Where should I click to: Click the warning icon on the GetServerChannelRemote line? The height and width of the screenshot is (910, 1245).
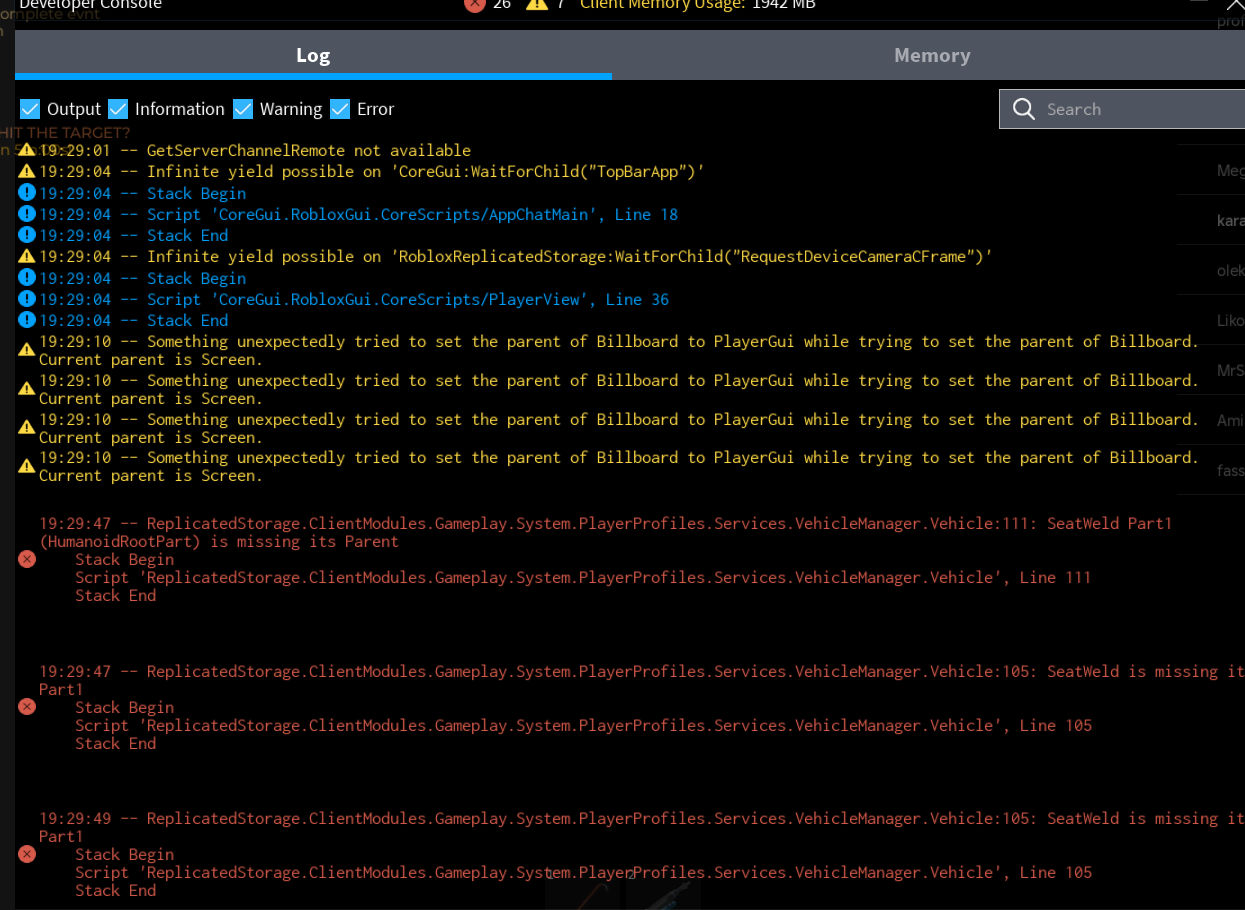point(27,149)
